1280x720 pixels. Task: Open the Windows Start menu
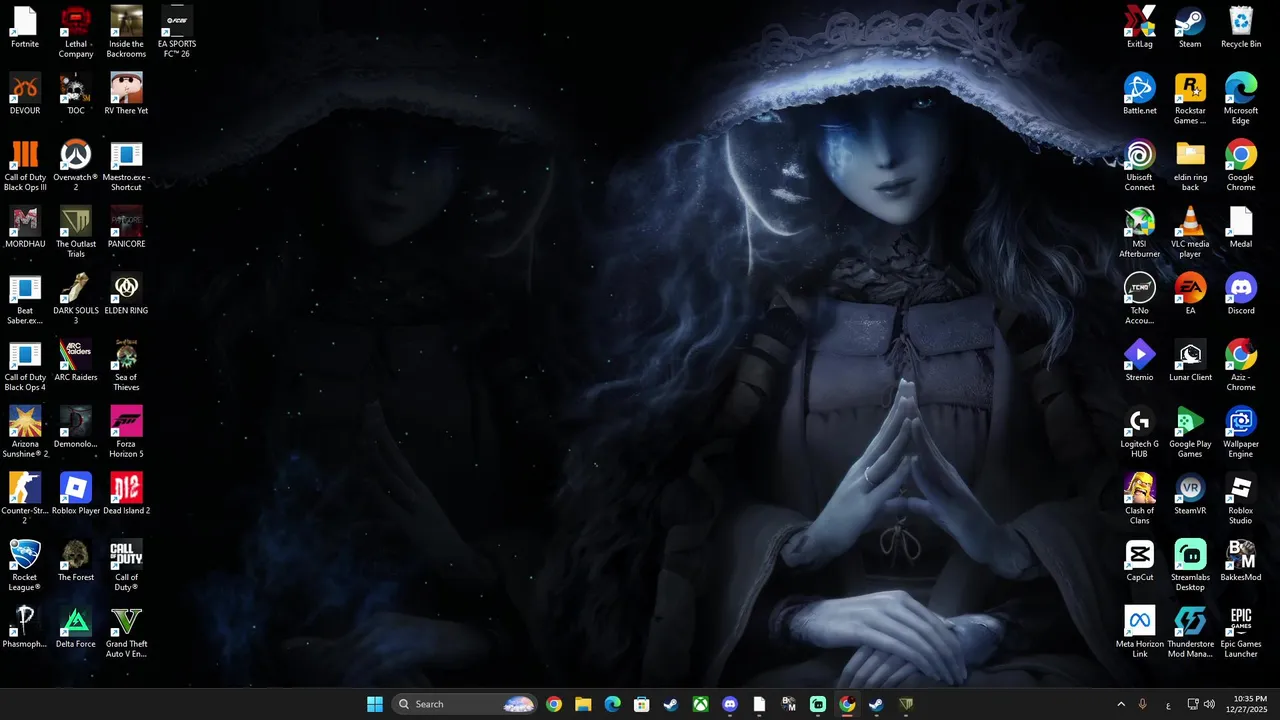click(375, 704)
